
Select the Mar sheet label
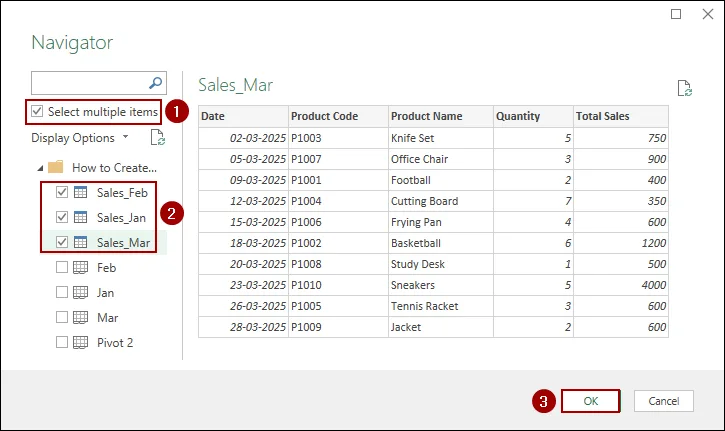[107, 317]
